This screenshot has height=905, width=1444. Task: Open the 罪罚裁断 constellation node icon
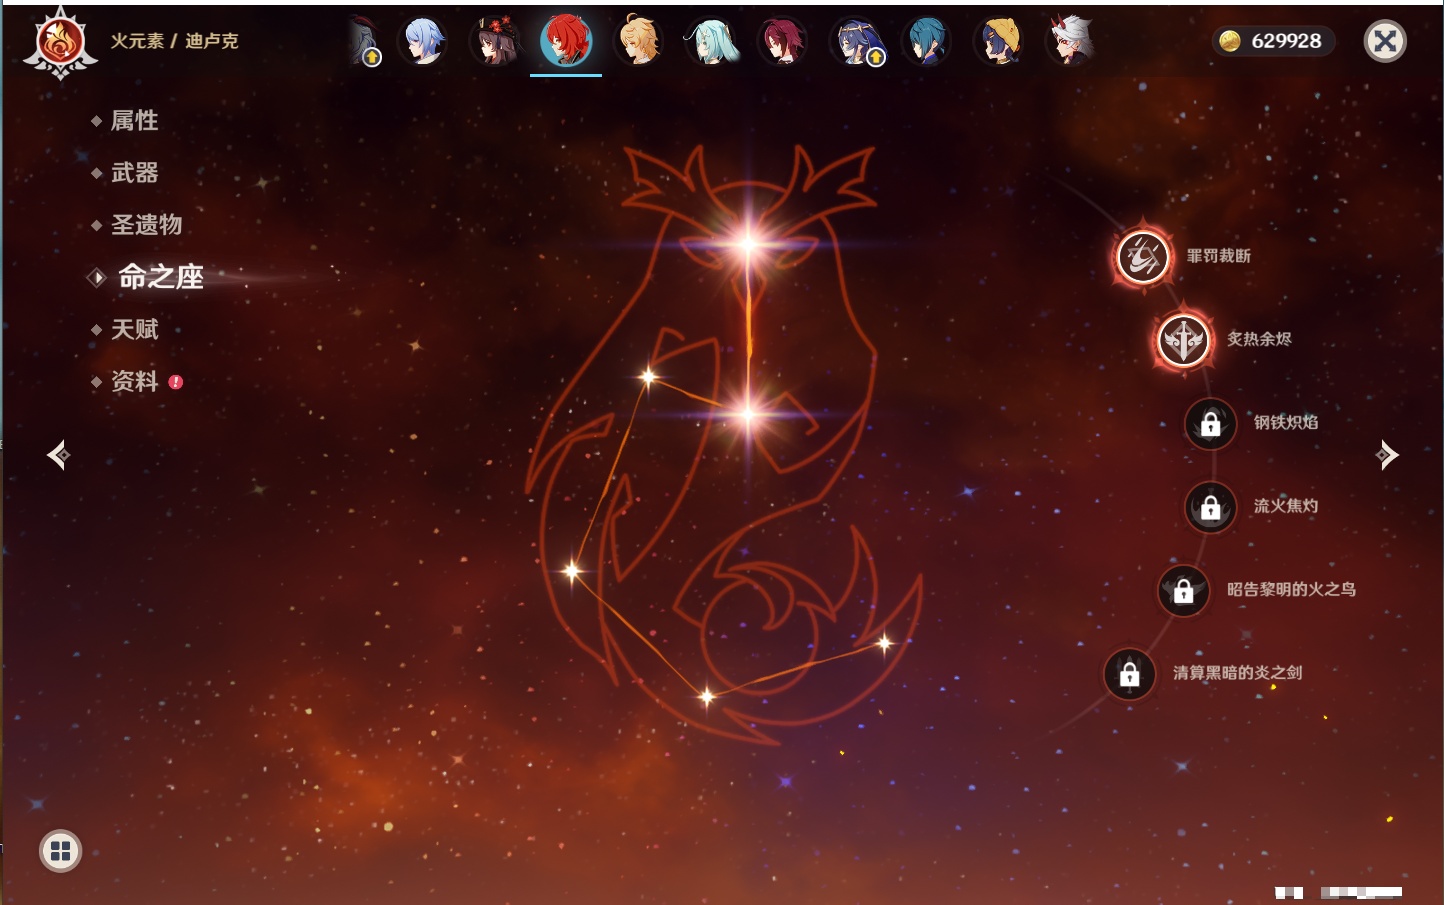click(x=1143, y=257)
